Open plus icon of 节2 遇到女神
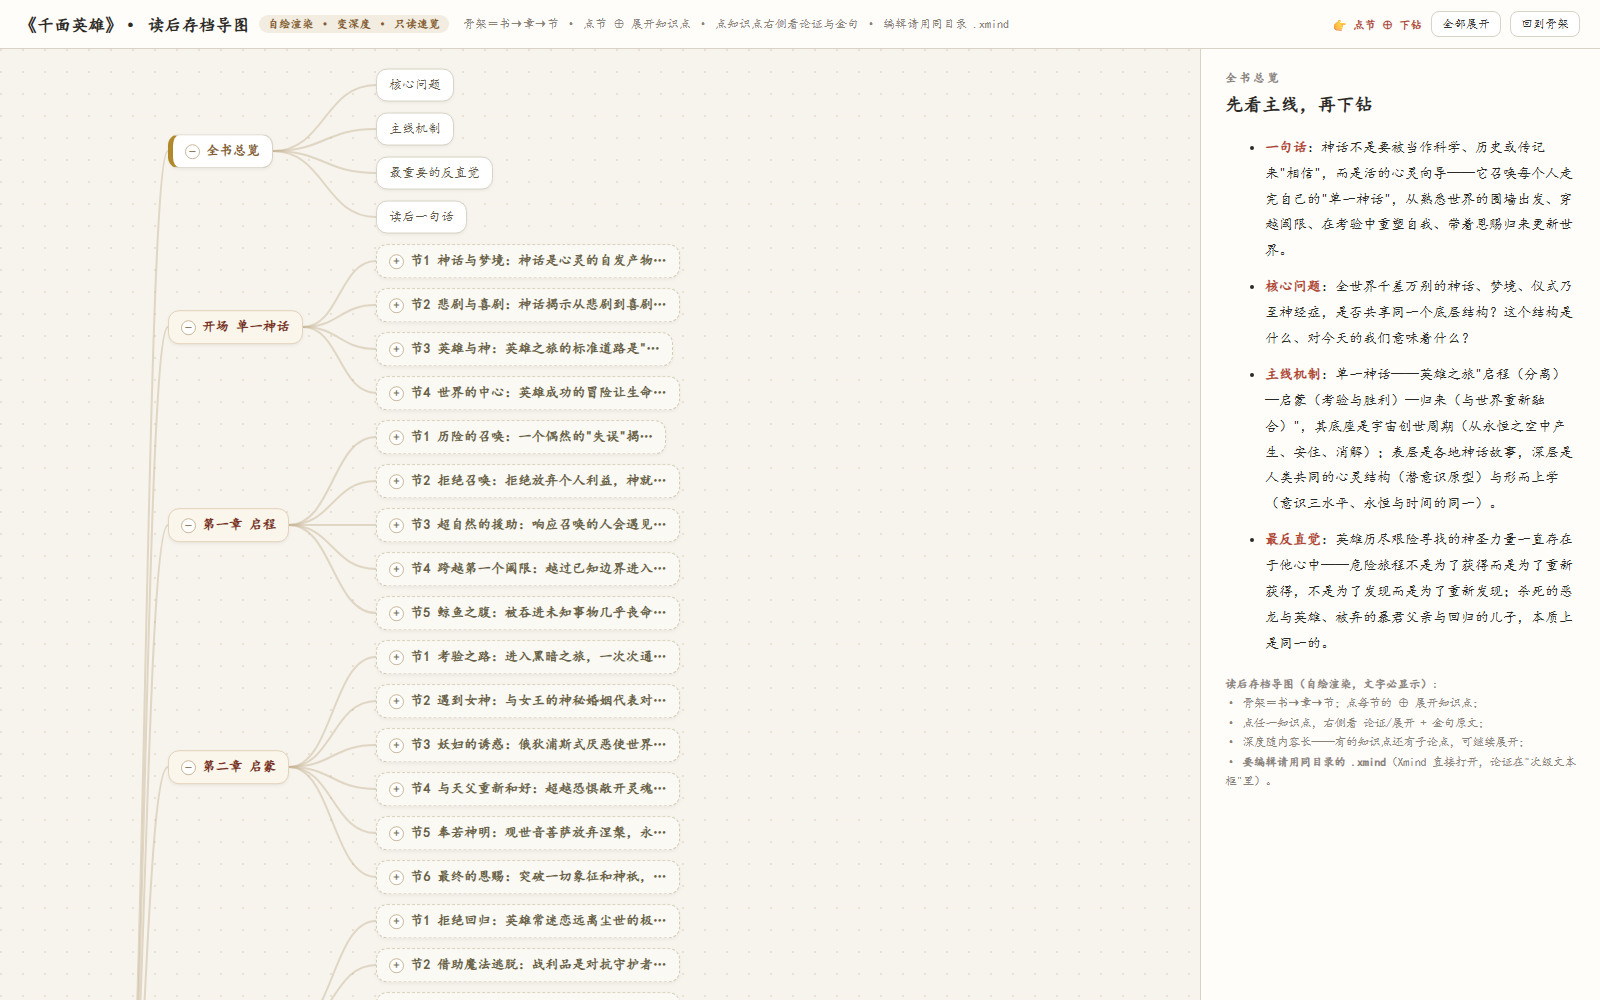This screenshot has width=1600, height=1000. point(396,701)
